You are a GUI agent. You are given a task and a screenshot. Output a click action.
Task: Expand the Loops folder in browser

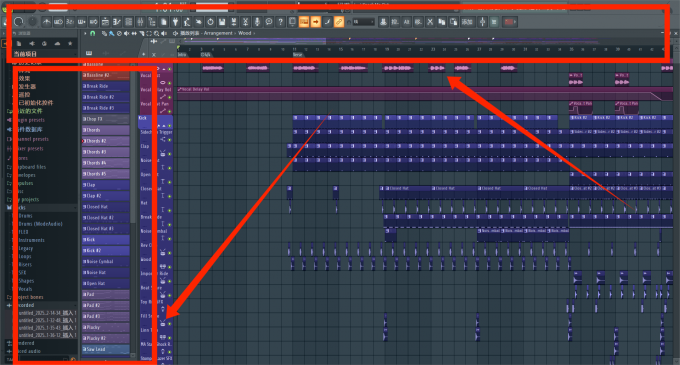[25, 257]
